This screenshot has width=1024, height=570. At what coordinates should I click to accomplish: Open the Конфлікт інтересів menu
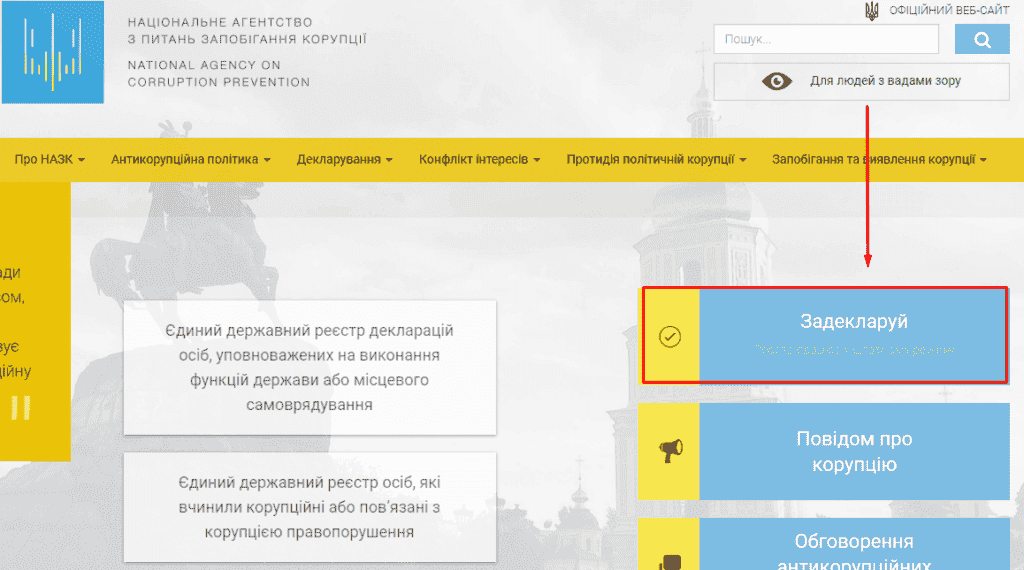coord(479,160)
